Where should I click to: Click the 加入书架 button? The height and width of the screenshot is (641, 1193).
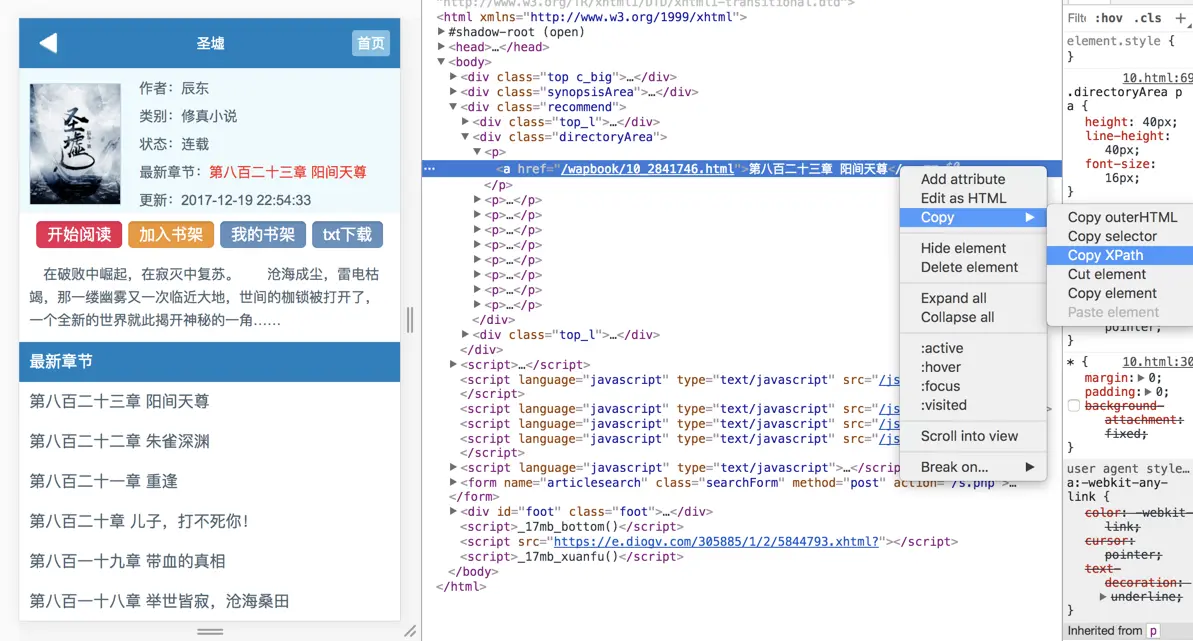click(171, 234)
